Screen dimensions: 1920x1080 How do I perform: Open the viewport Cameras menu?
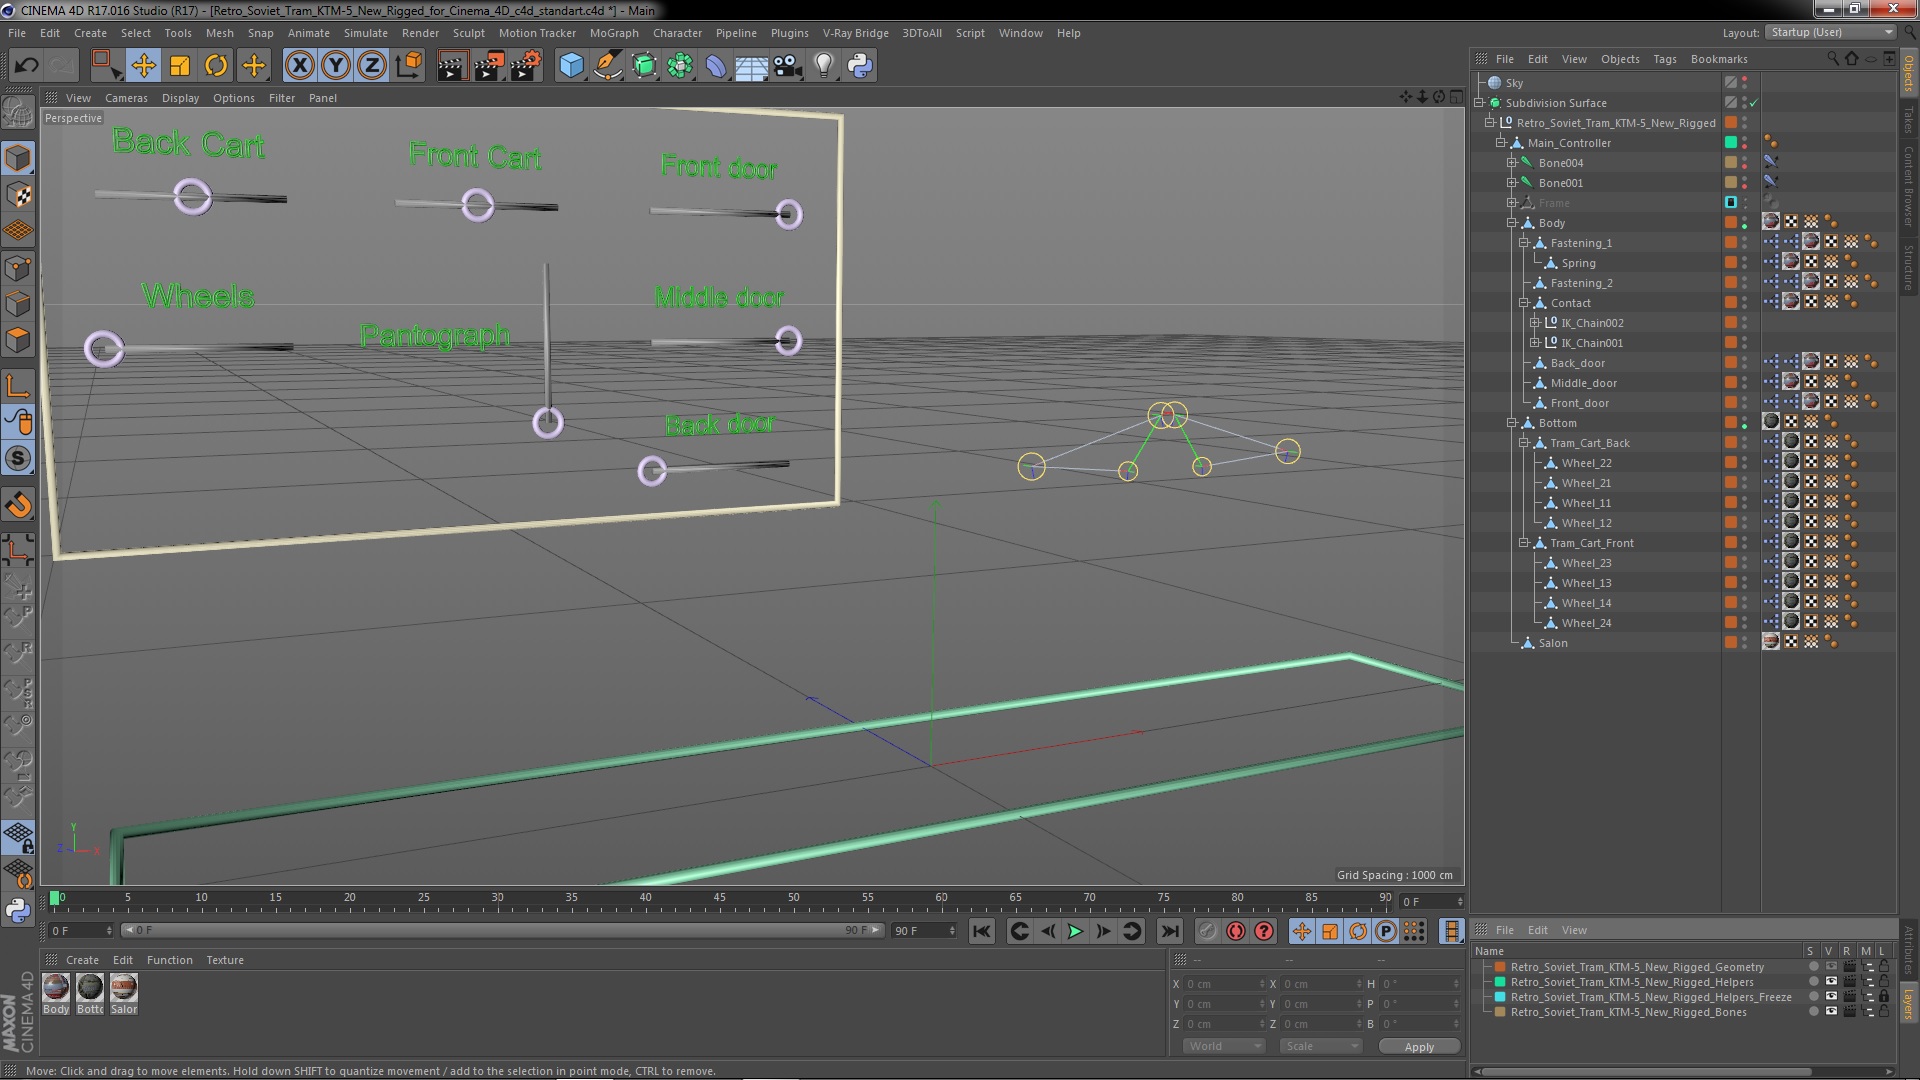coord(126,98)
